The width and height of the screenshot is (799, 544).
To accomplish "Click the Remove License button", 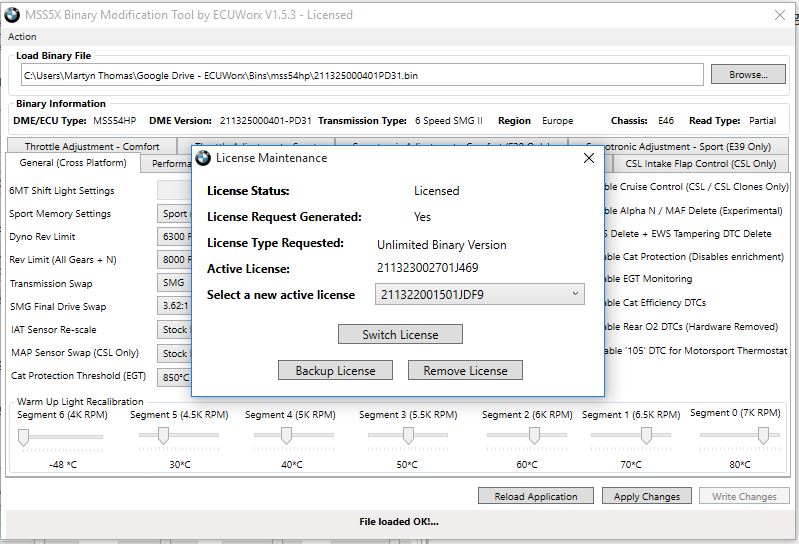I will (x=465, y=370).
